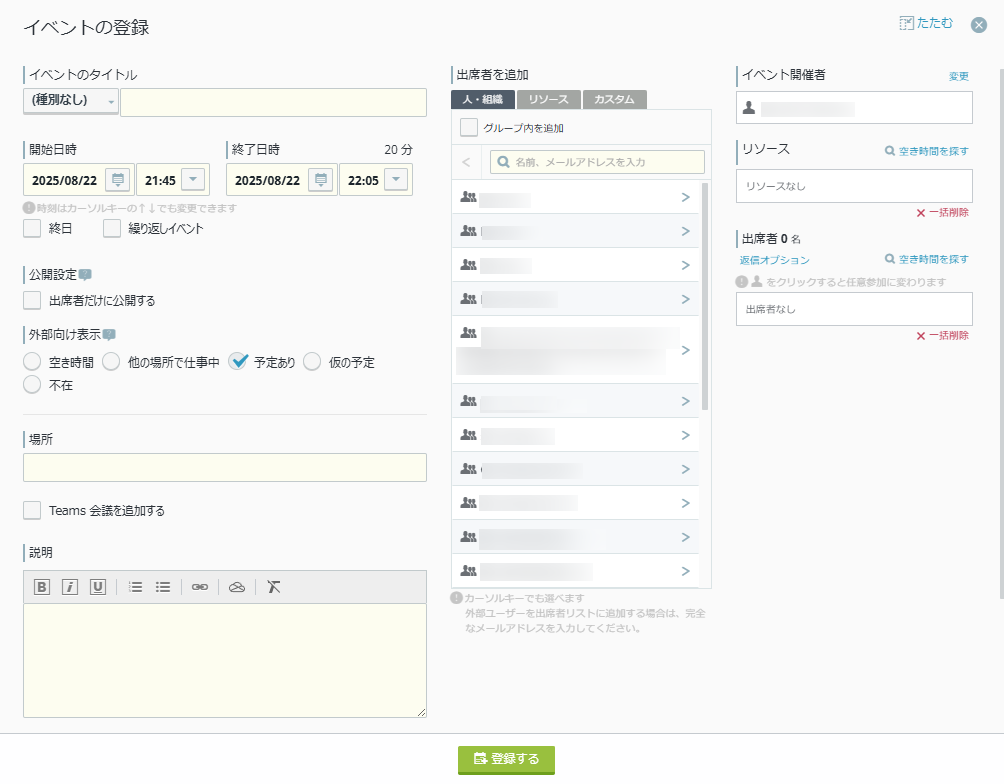Select 他の場所で仕事中 radio option
The height and width of the screenshot is (784, 1004).
(x=111, y=362)
